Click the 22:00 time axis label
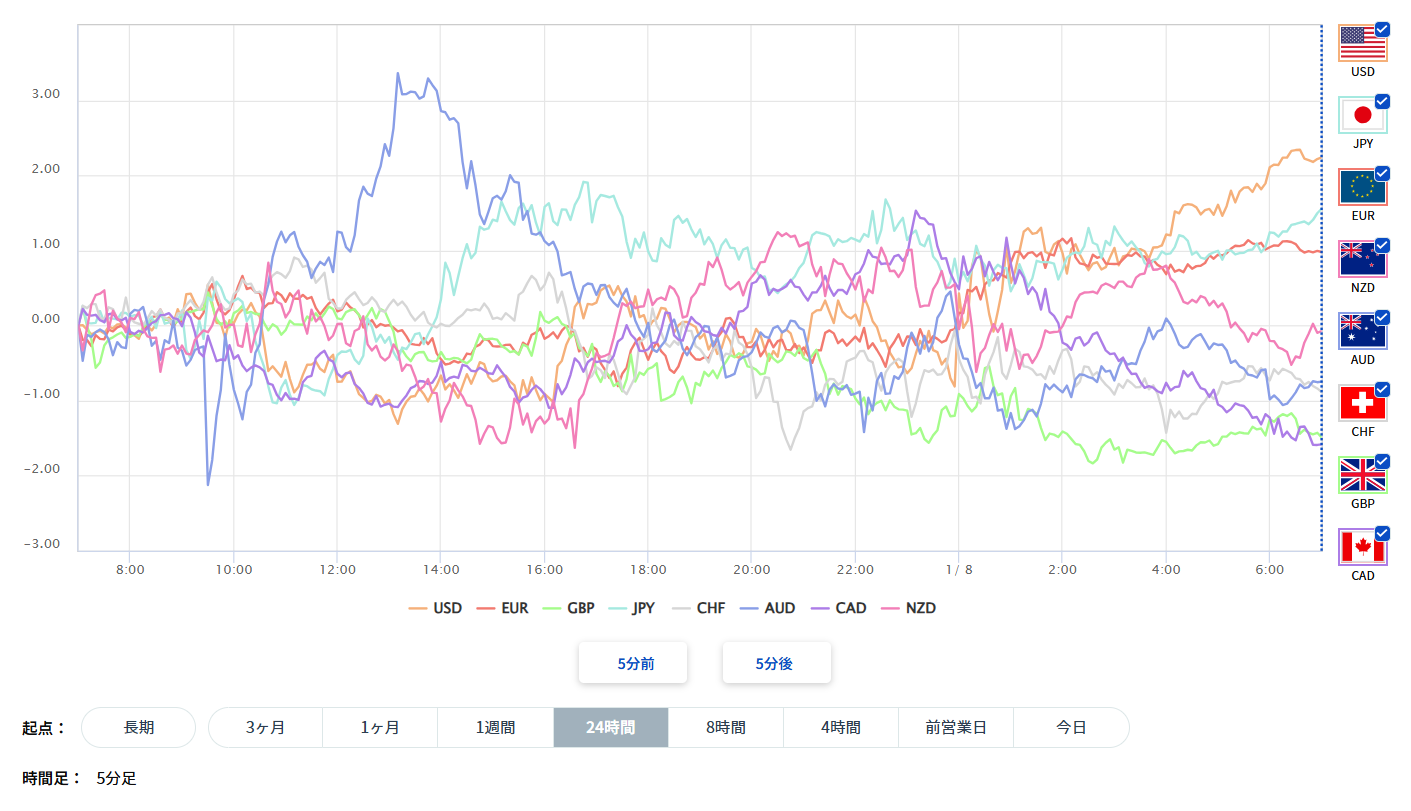 click(855, 569)
